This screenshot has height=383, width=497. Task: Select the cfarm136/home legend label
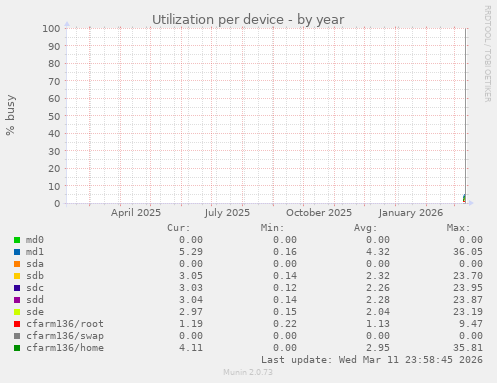click(65, 348)
